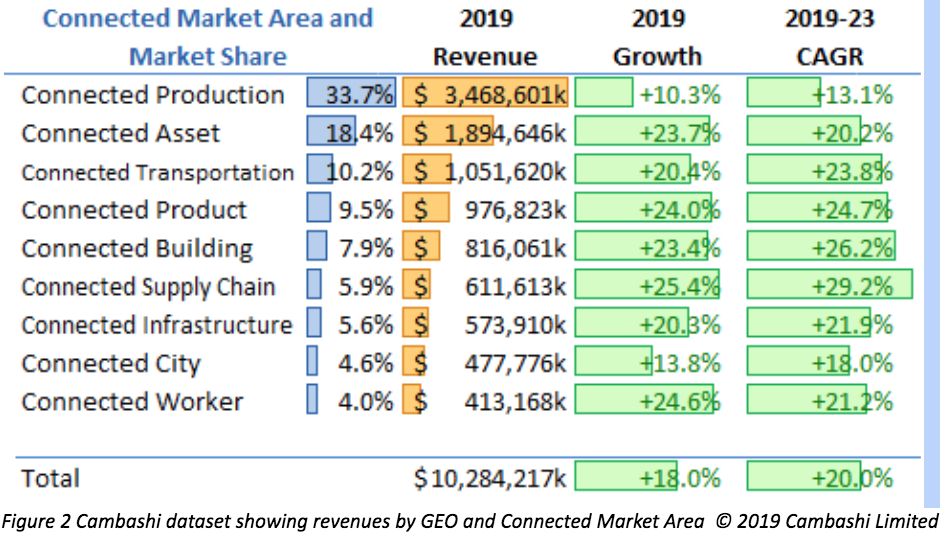Select the Connected Worker row label
This screenshot has height=536, width=952.
point(132,402)
